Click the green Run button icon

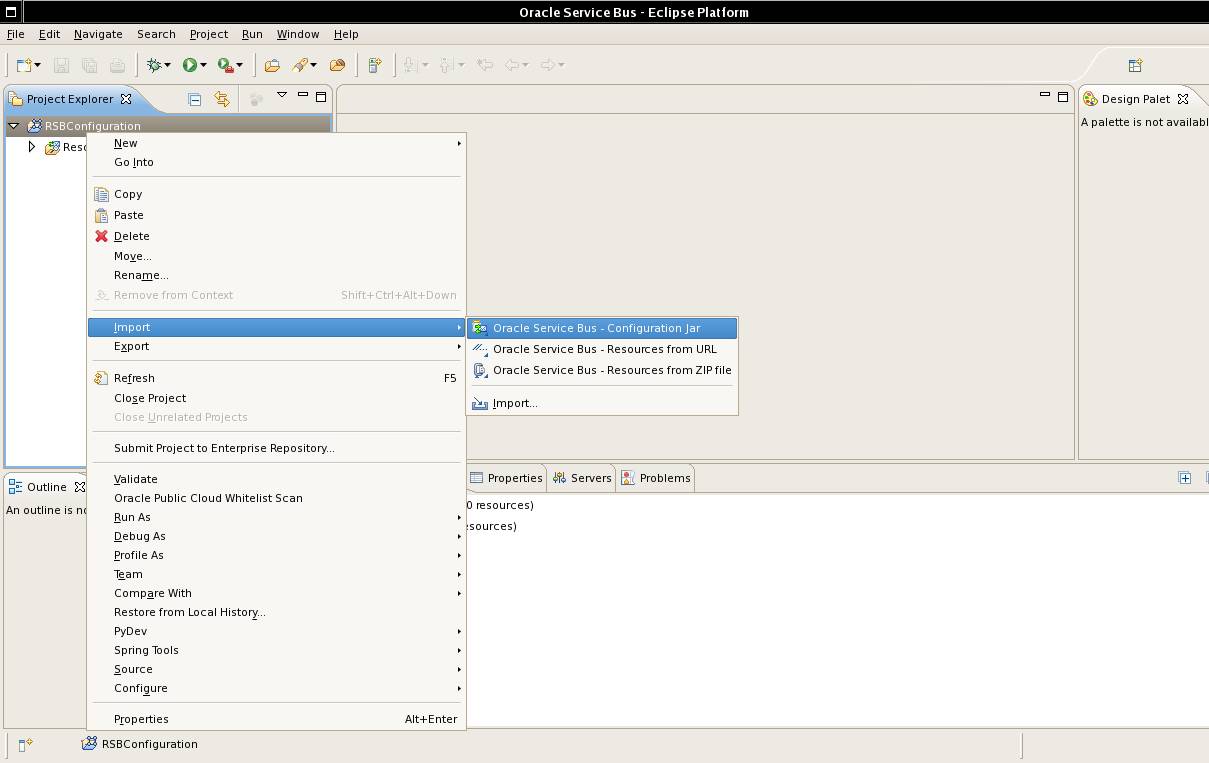(x=189, y=65)
